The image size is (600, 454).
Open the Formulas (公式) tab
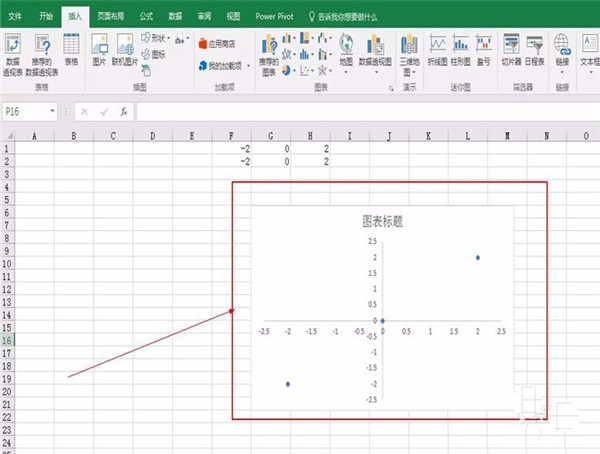tap(146, 16)
